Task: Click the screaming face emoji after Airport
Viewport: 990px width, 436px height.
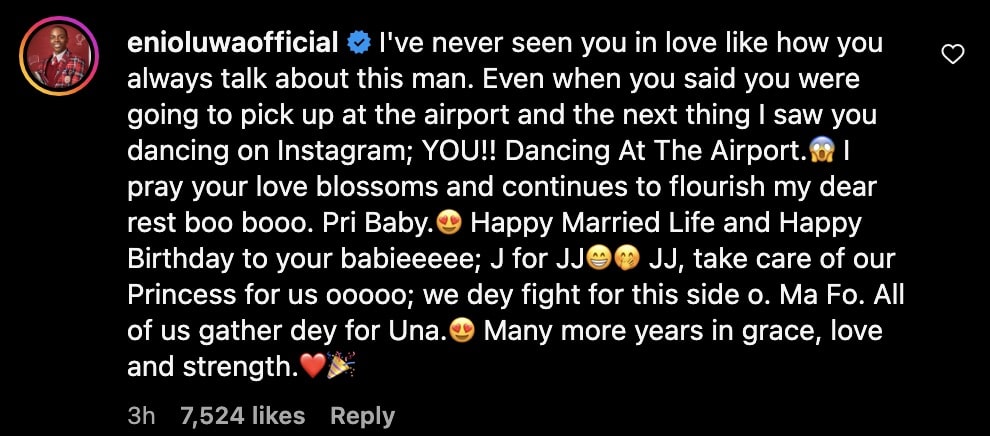Action: point(820,152)
